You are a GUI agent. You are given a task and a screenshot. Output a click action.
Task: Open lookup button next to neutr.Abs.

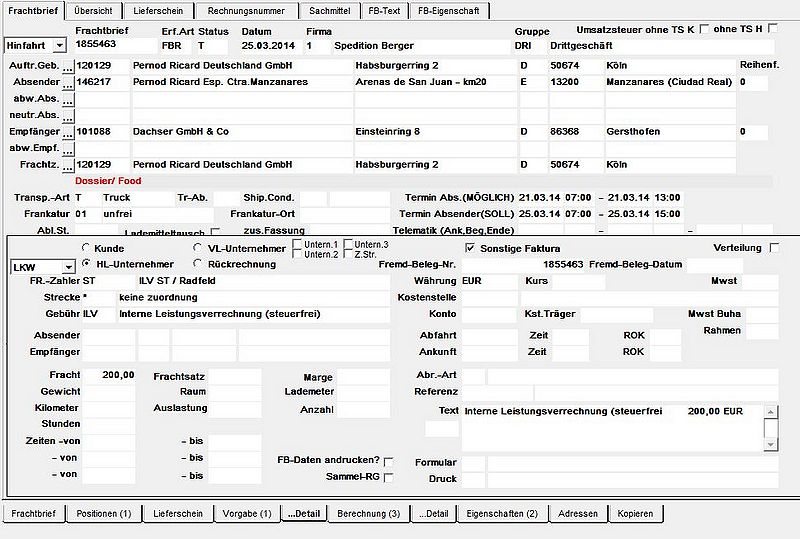click(68, 115)
